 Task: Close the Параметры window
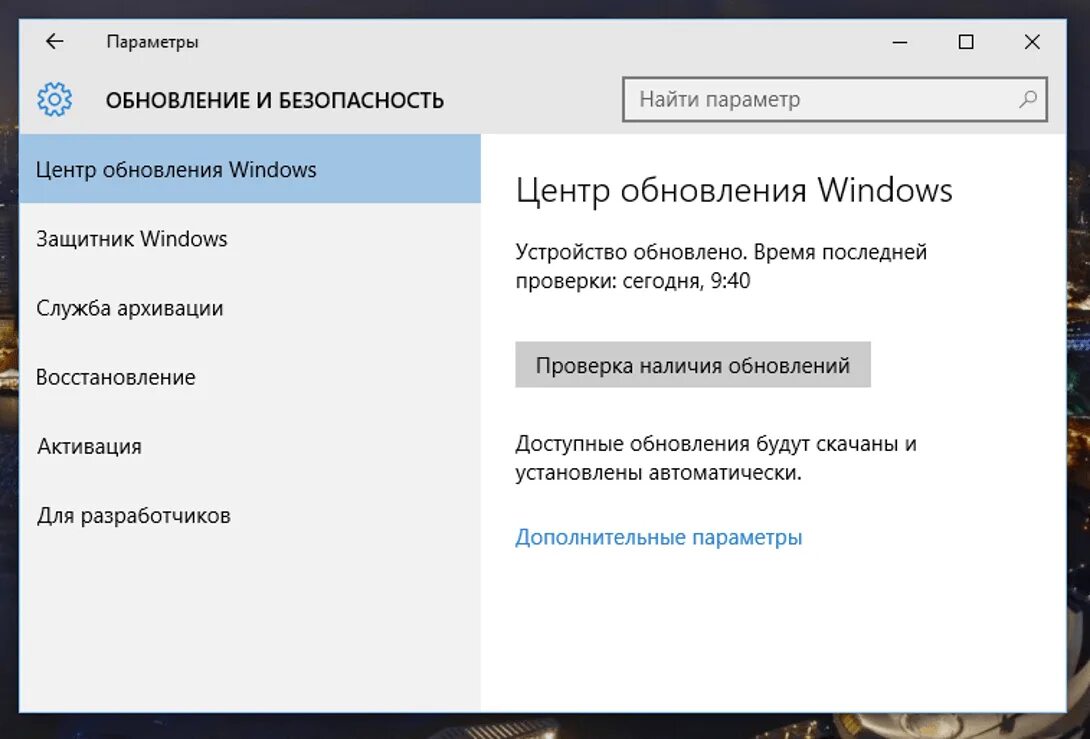(x=1032, y=42)
